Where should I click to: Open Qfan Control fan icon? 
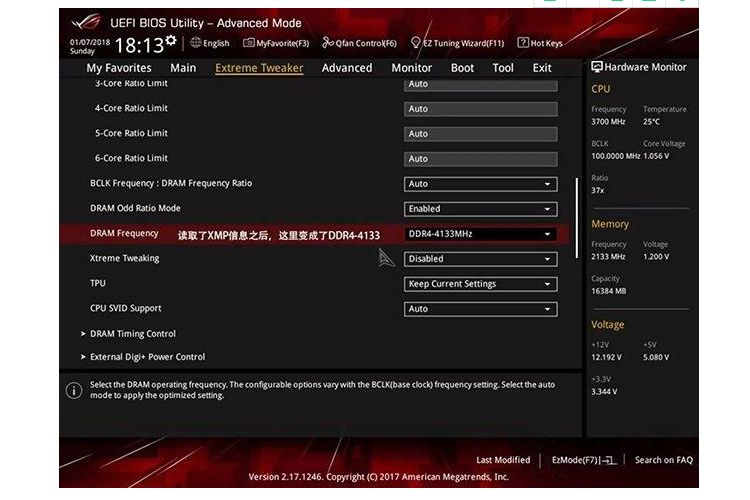[328, 43]
